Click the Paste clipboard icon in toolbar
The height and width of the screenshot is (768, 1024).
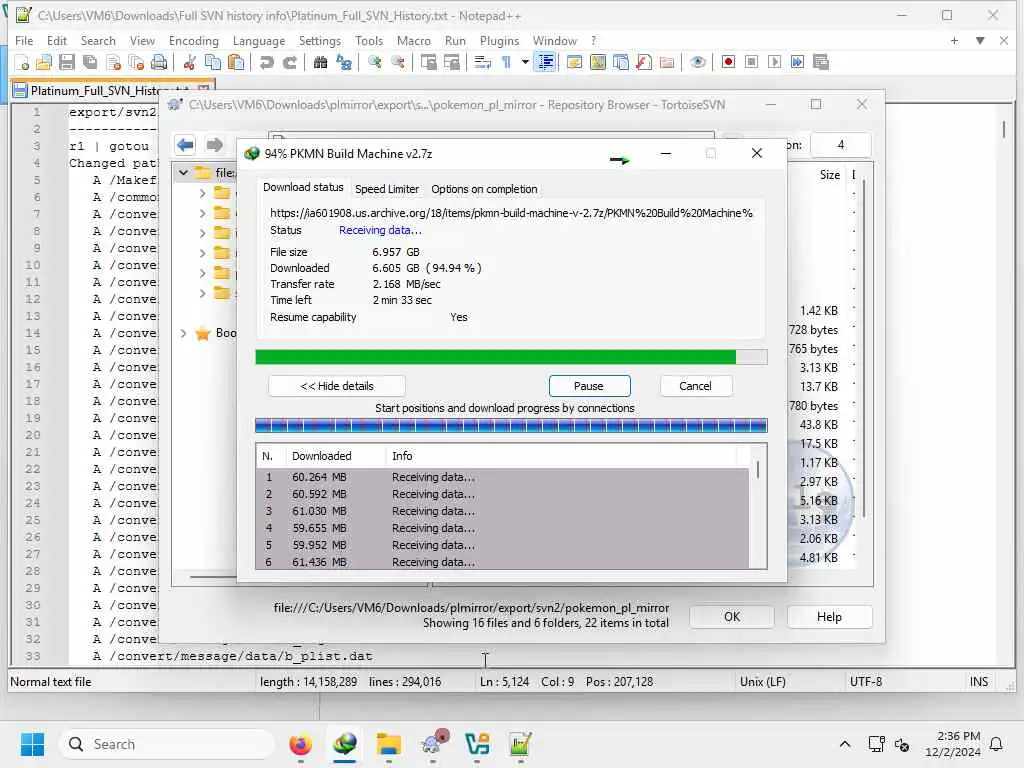click(x=236, y=63)
